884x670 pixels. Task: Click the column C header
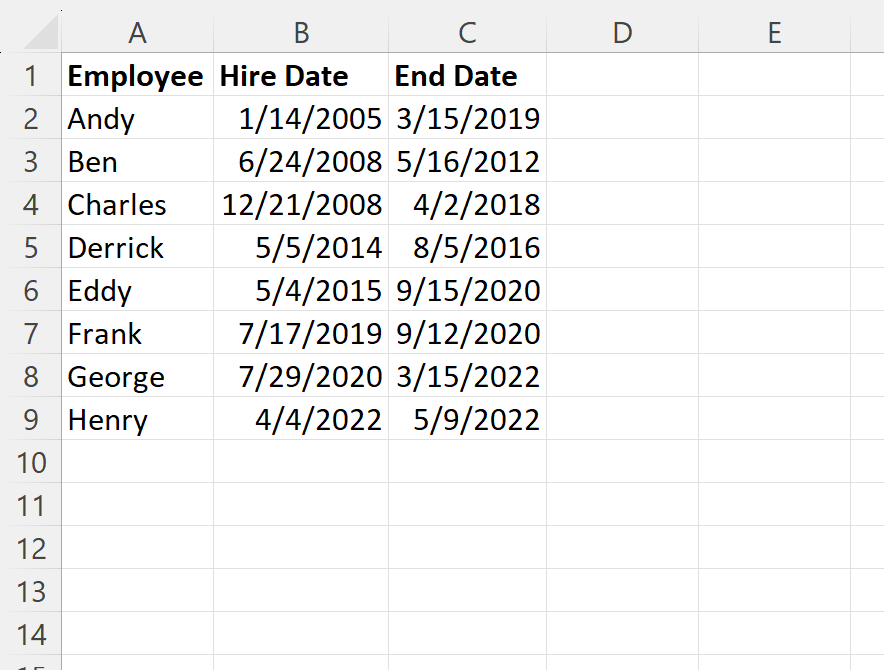467,33
